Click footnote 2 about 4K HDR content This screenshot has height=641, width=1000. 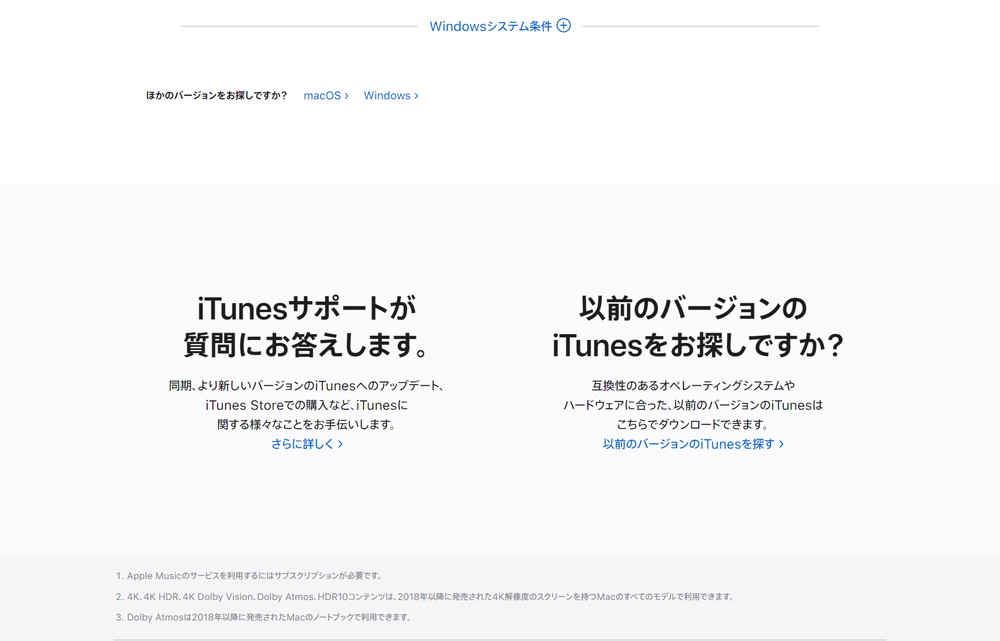[x=425, y=597]
